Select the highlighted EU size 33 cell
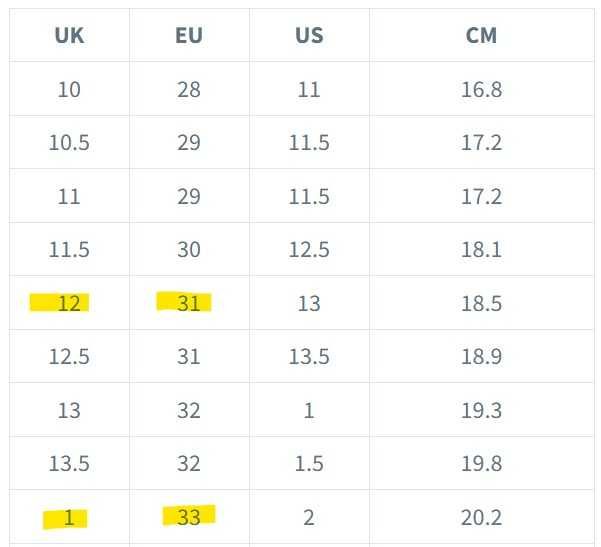This screenshot has width=601, height=547. pyautogui.click(x=189, y=517)
